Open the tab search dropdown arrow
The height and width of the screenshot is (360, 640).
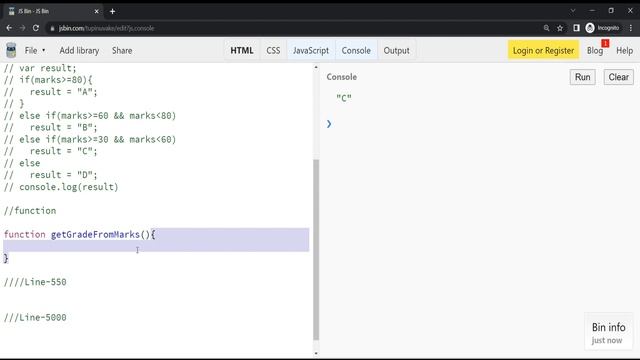pos(573,11)
